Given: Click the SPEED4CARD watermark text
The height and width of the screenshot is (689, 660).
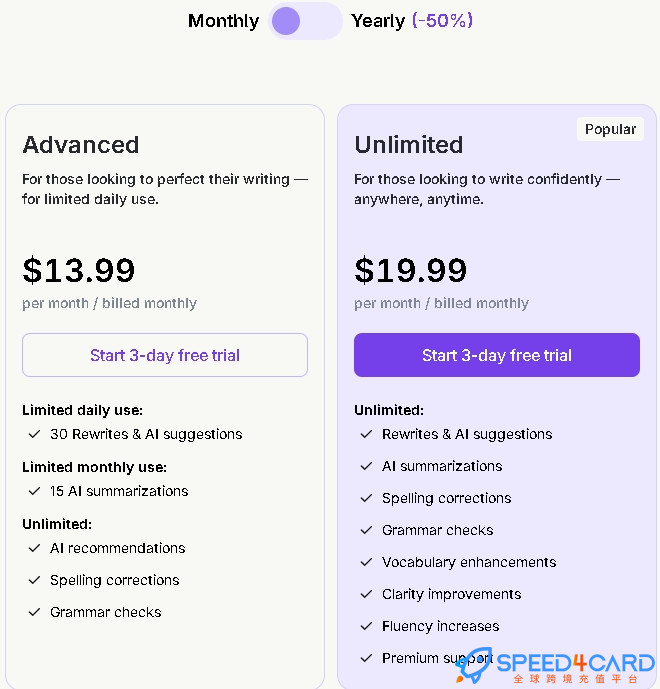Looking at the screenshot, I should (576, 663).
